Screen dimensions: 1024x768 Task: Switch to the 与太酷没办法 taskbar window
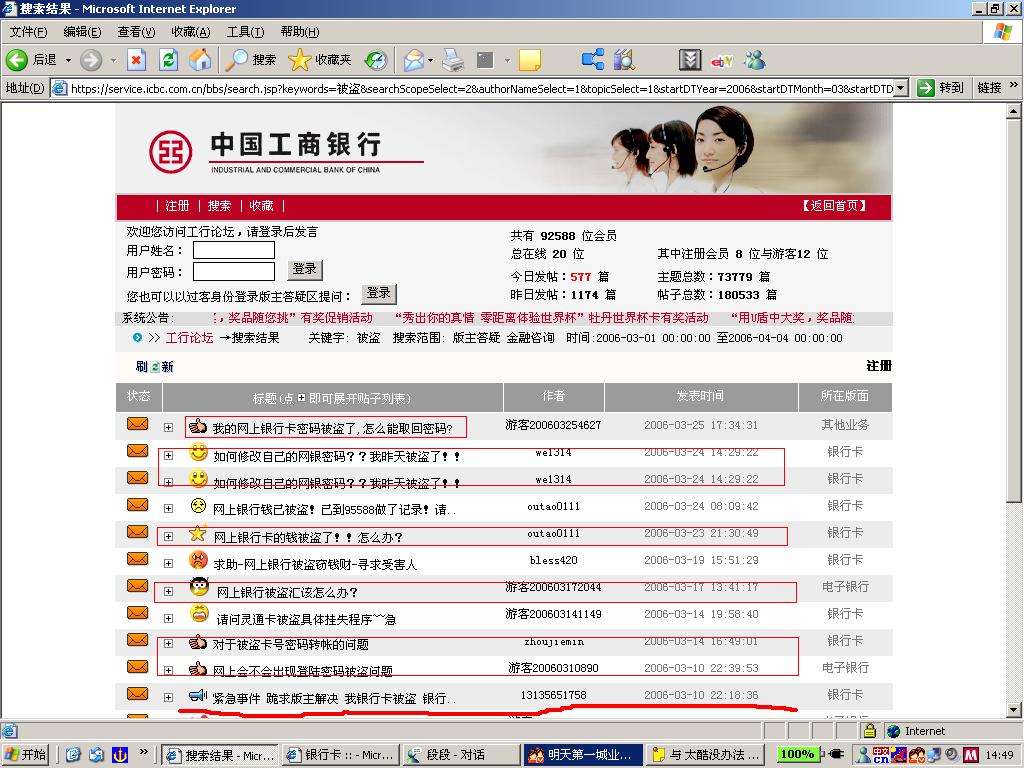[705, 755]
